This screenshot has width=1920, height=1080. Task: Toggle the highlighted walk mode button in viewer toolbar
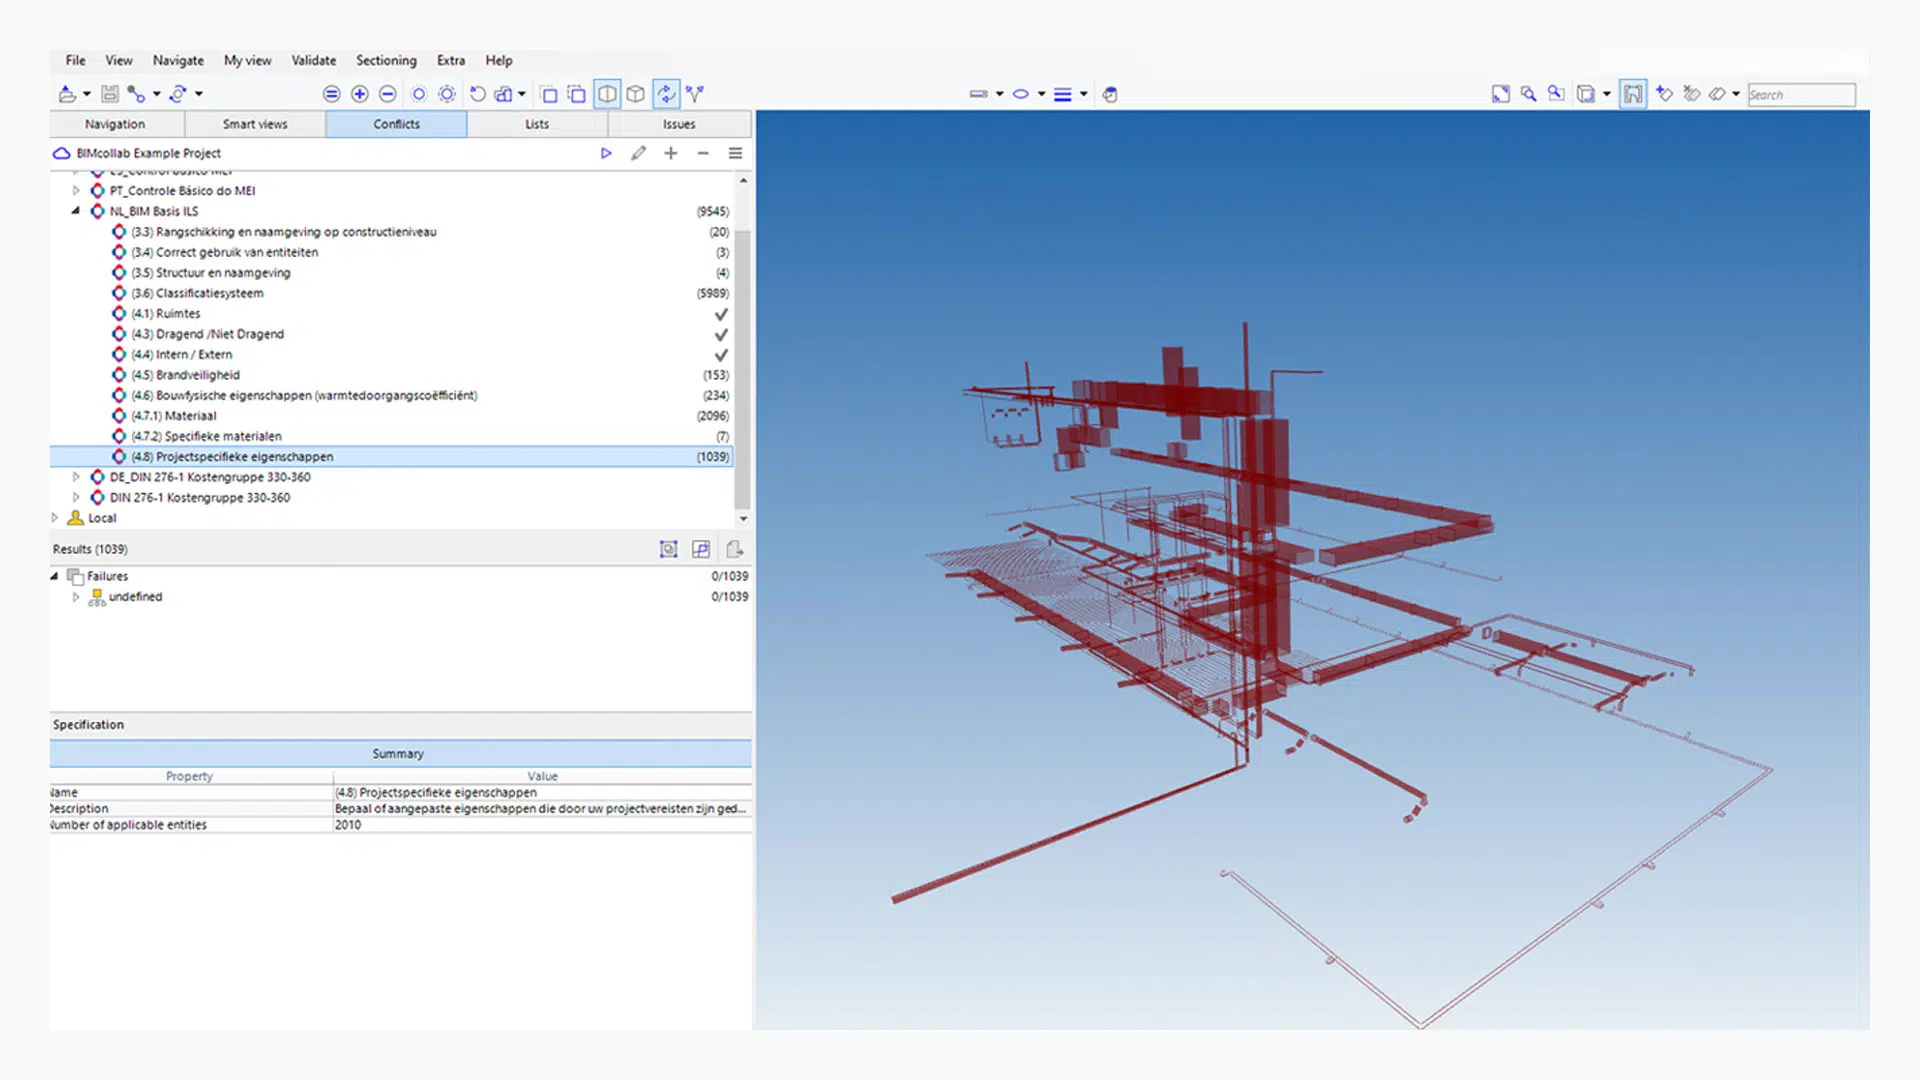point(1633,94)
